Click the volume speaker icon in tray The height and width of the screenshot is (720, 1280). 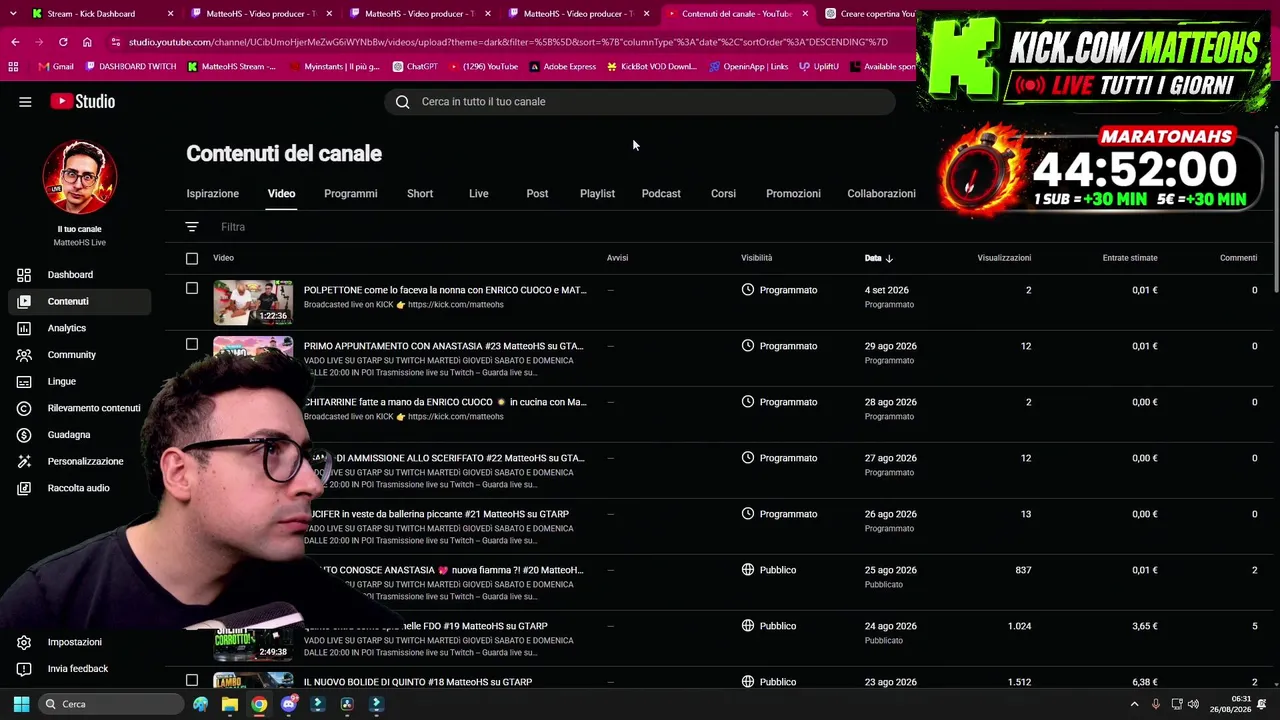[1193, 704]
